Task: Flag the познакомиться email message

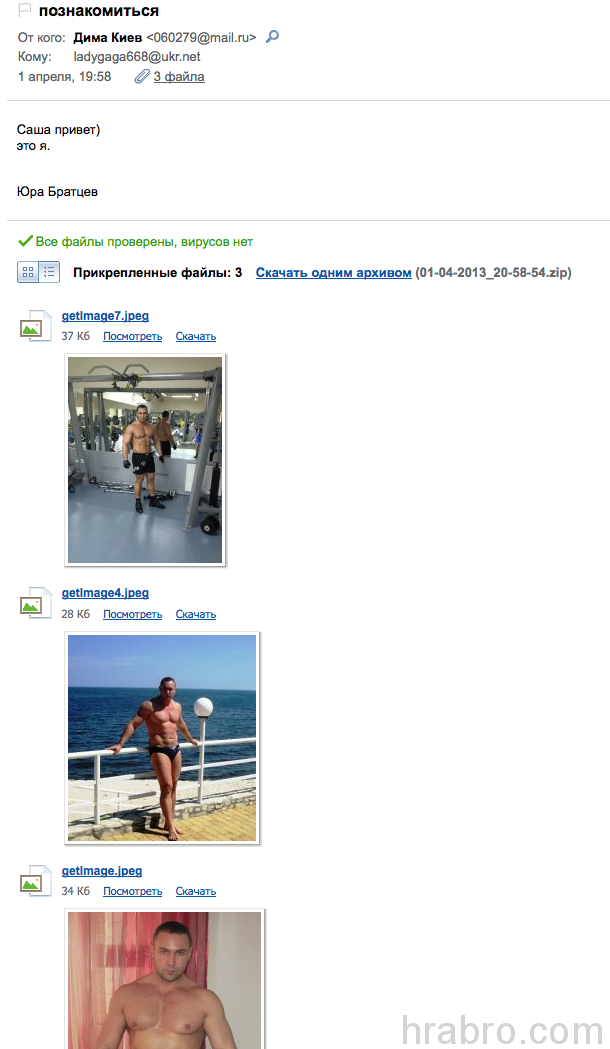Action: tap(24, 10)
